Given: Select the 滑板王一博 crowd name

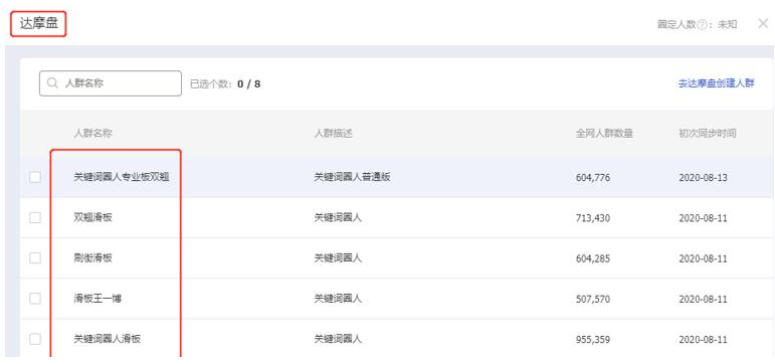Looking at the screenshot, I should [97, 299].
